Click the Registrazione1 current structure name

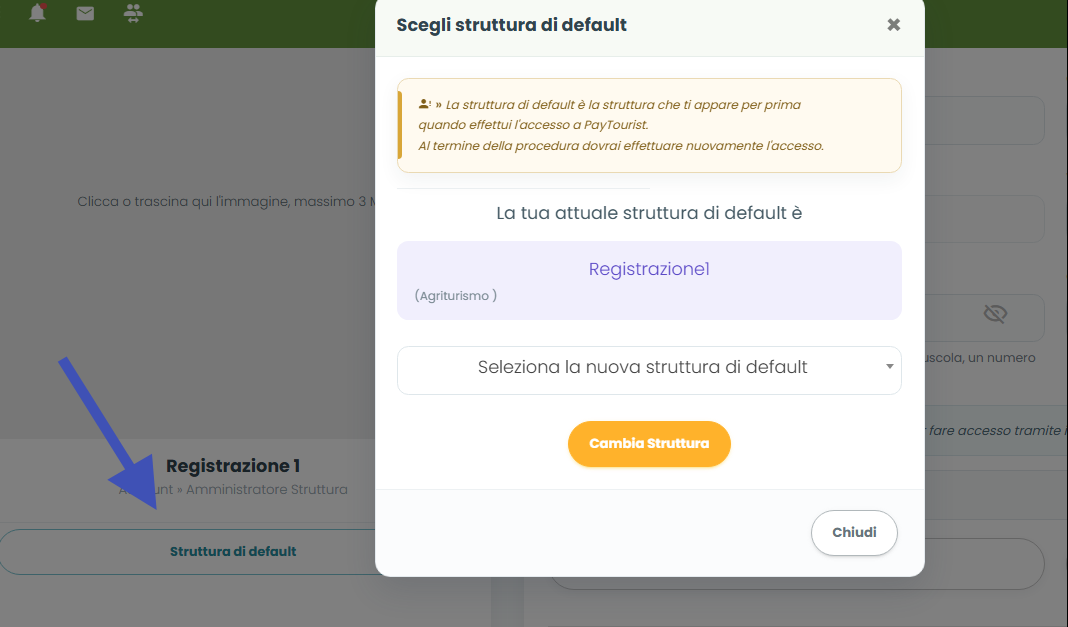pyautogui.click(x=649, y=269)
